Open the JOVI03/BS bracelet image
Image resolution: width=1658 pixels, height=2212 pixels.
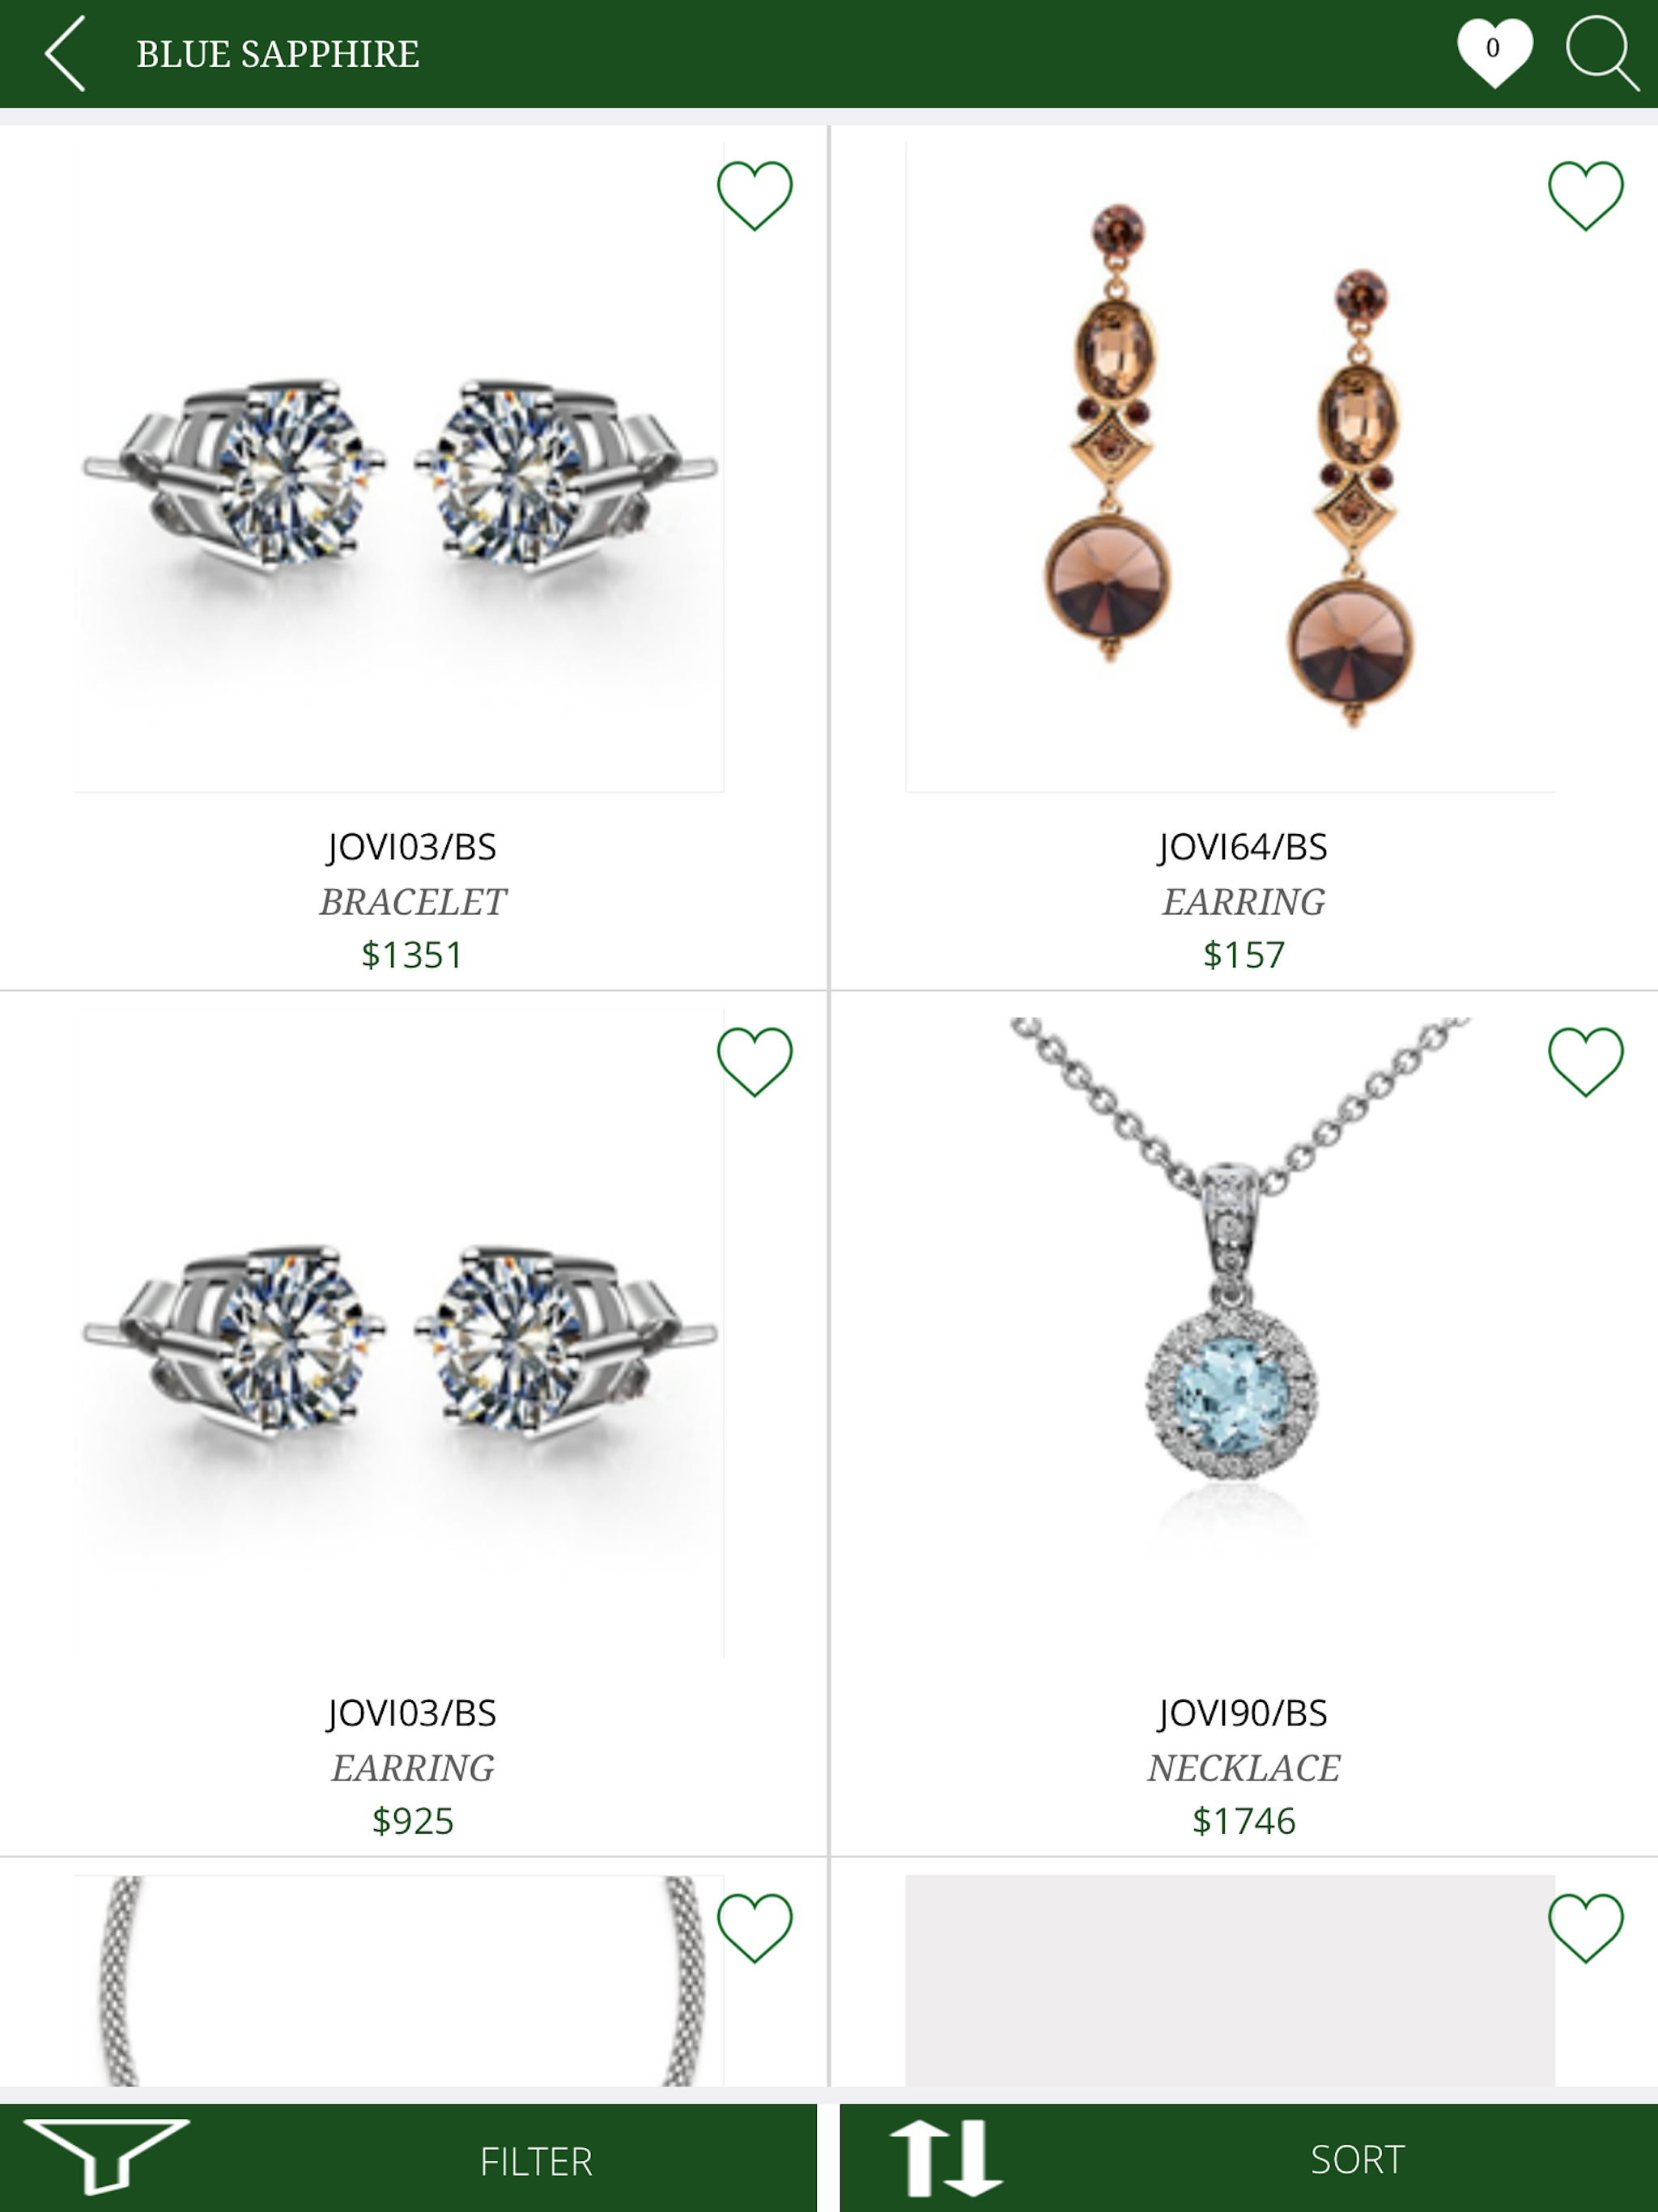click(x=399, y=467)
